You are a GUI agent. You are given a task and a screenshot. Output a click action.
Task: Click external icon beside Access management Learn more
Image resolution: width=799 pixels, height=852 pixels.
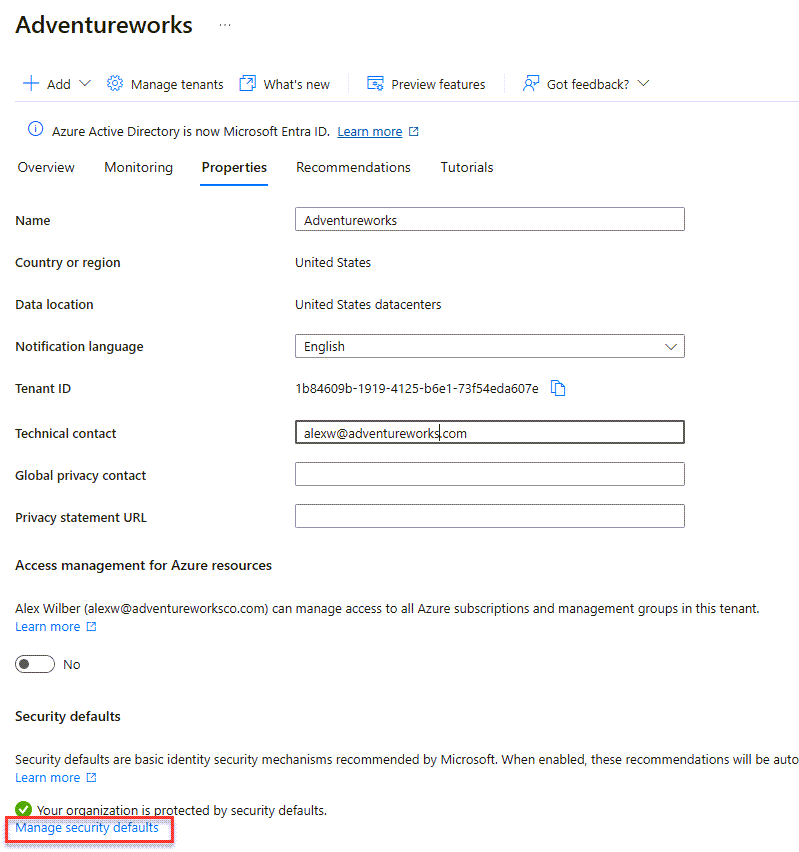(91, 627)
